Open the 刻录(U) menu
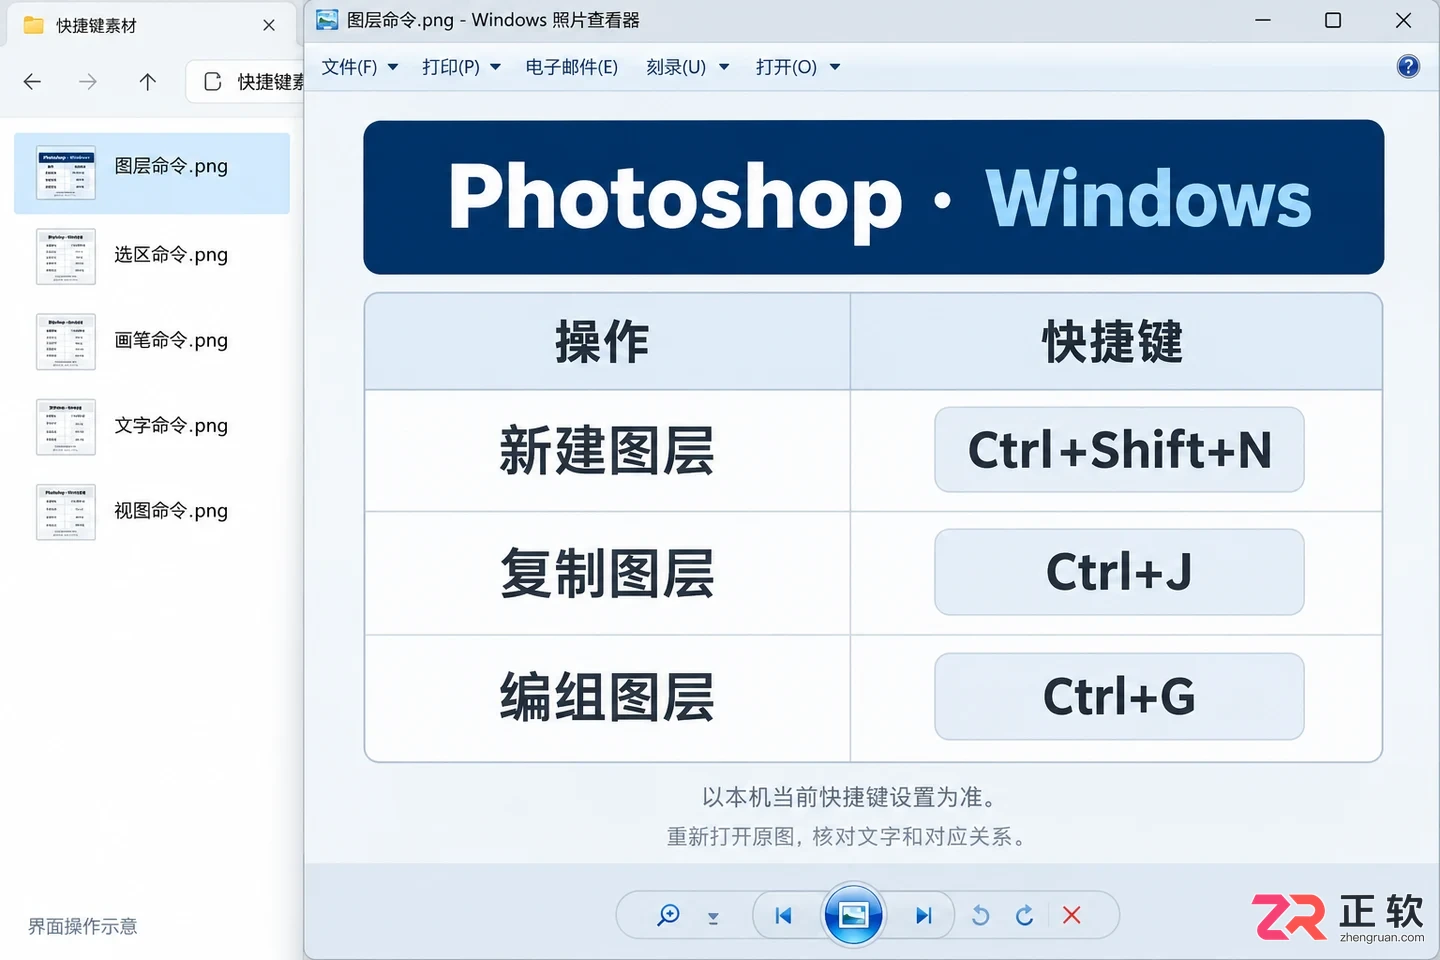 (676, 67)
